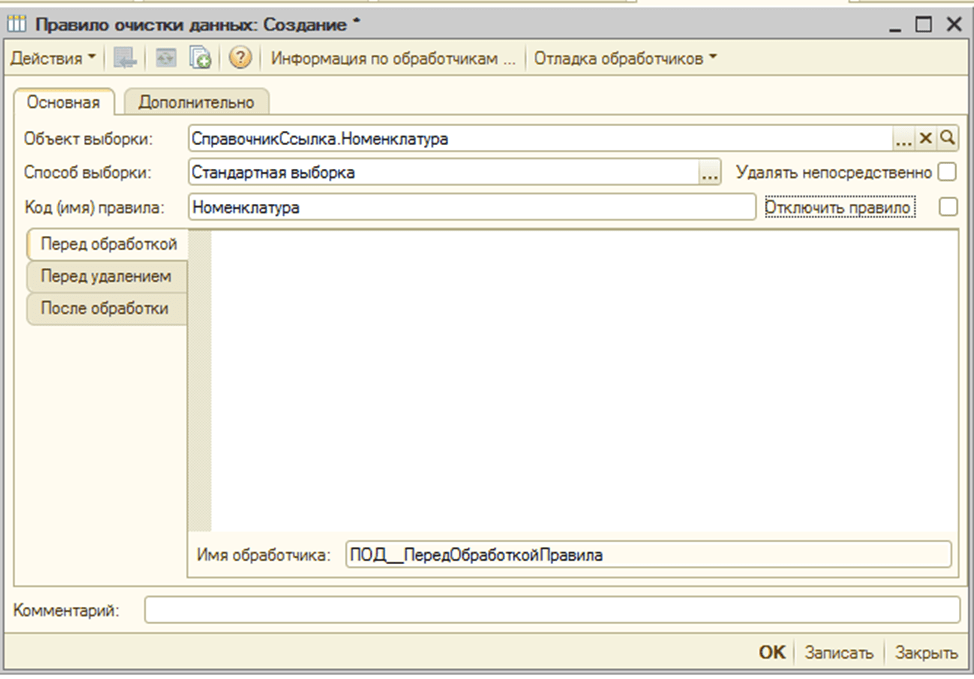Expand the Отладка обработчиков menu
This screenshot has width=974, height=679.
(625, 59)
